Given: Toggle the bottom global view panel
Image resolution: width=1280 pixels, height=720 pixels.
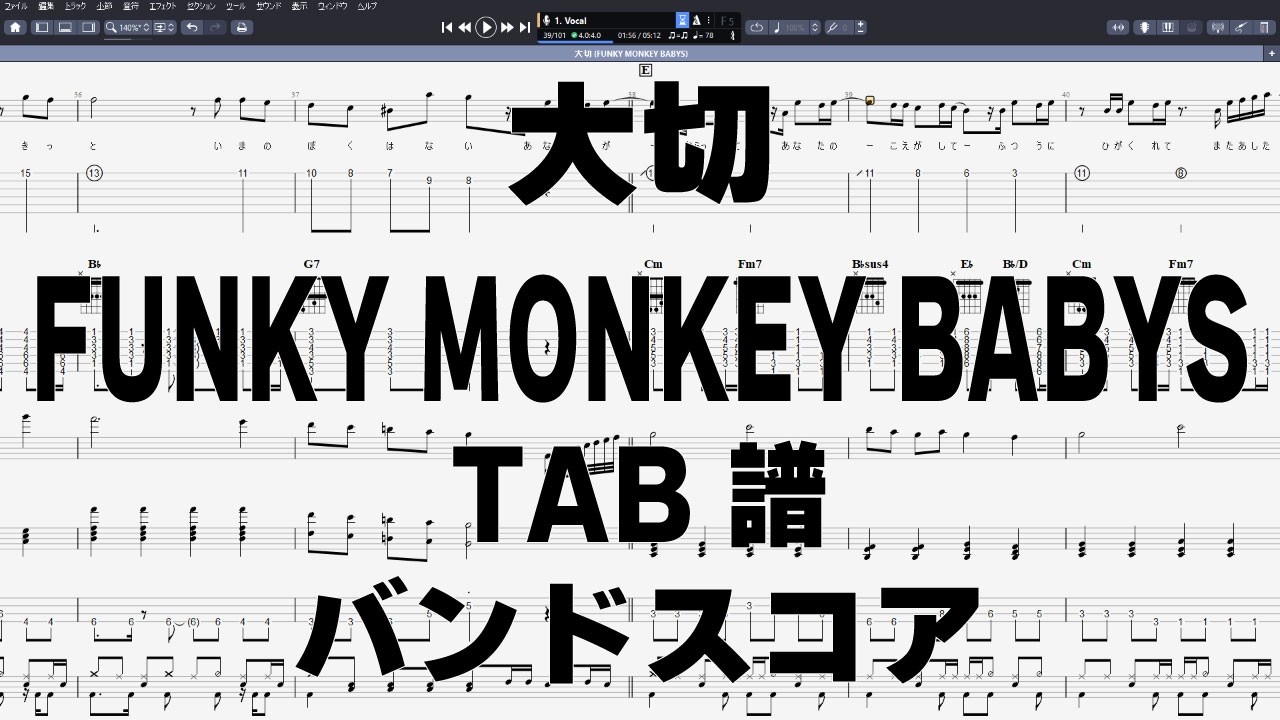Looking at the screenshot, I should tap(65, 27).
